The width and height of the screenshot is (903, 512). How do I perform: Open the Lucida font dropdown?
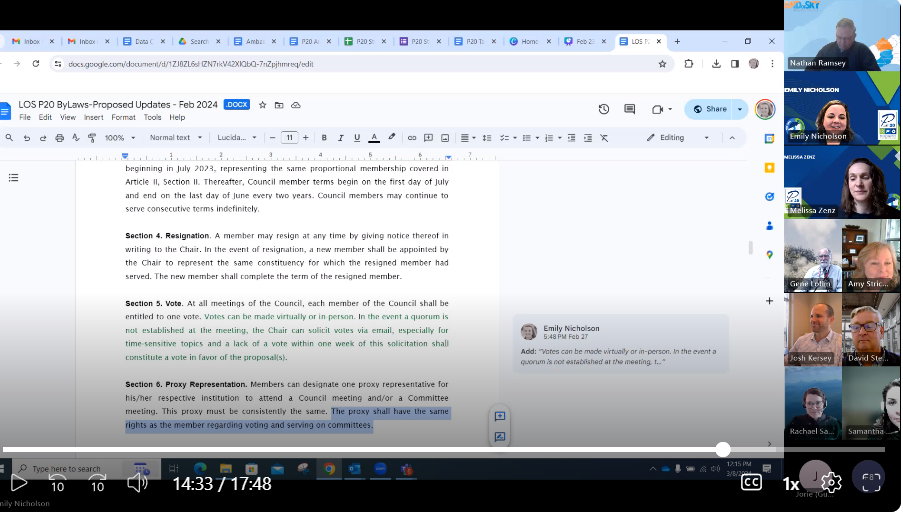pos(236,138)
